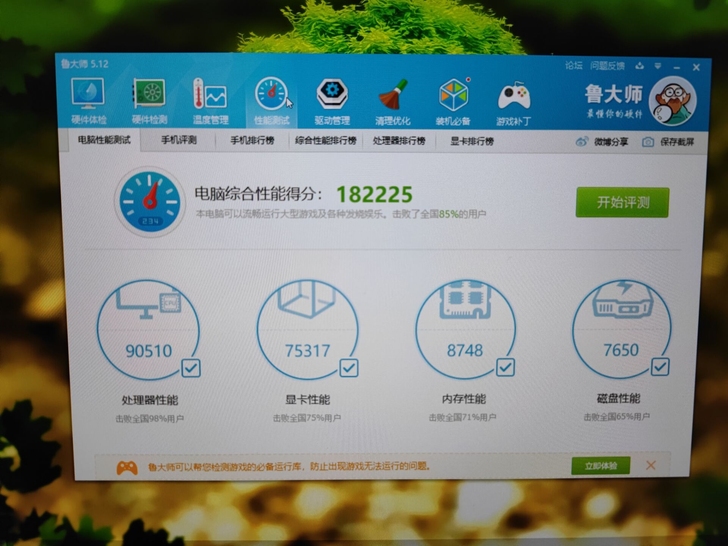Switch to 手机评测 tab
The height and width of the screenshot is (546, 728).
pos(179,140)
